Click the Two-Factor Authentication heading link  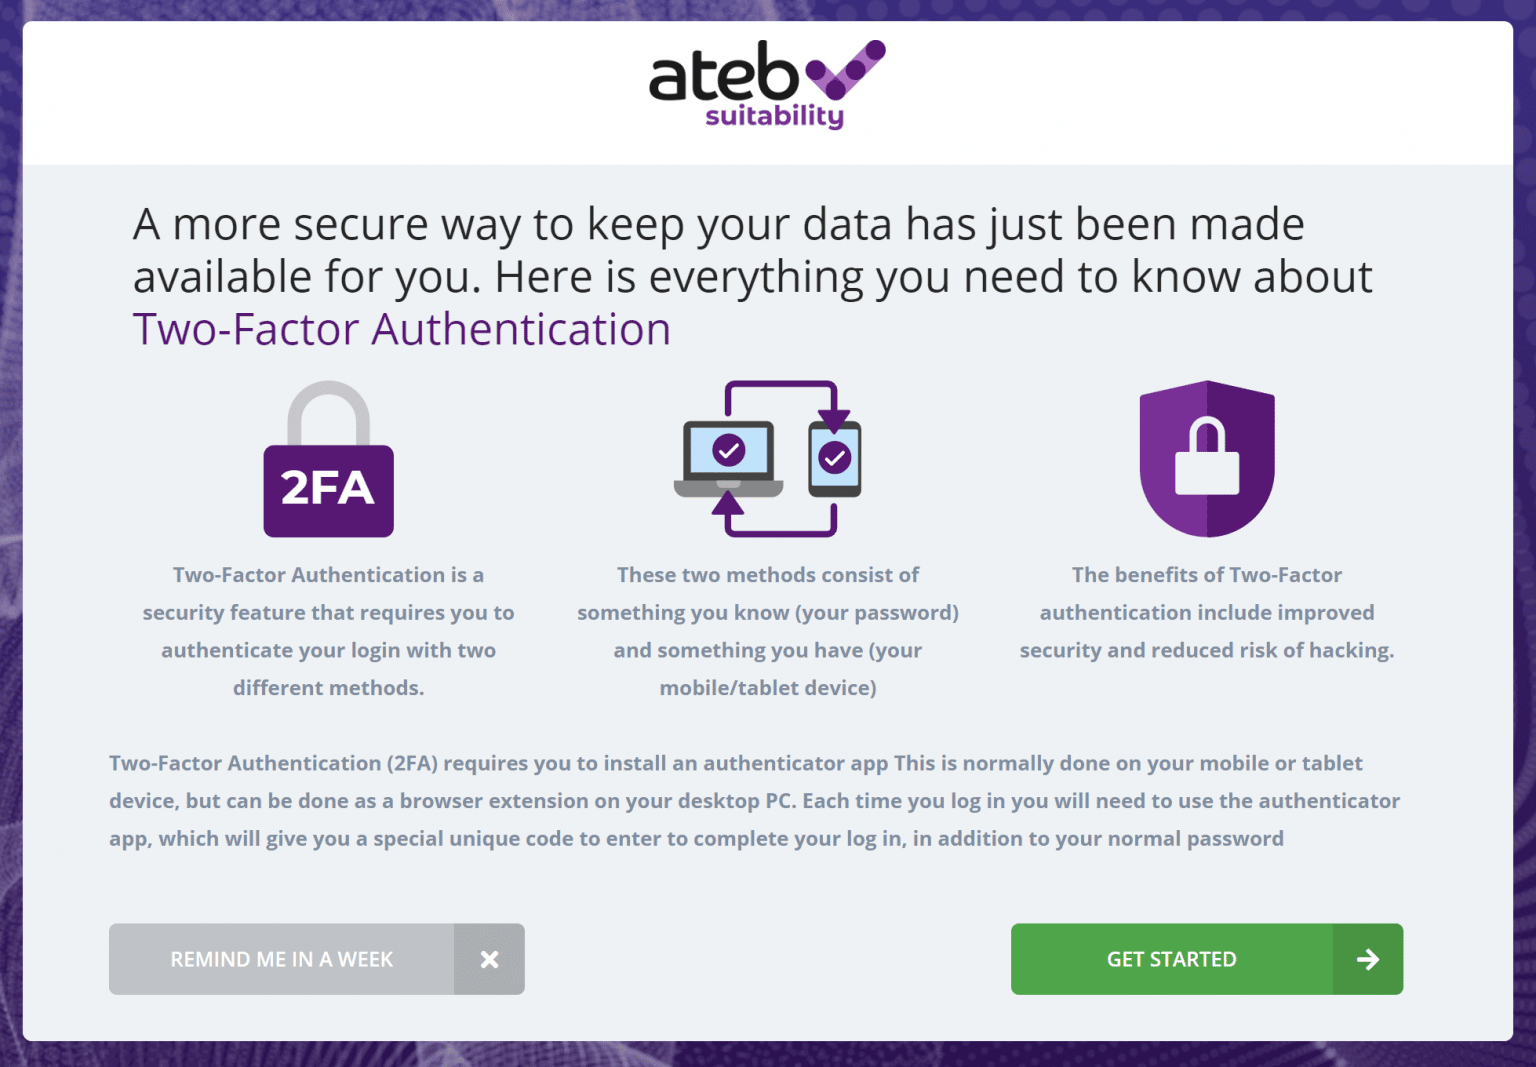(402, 328)
